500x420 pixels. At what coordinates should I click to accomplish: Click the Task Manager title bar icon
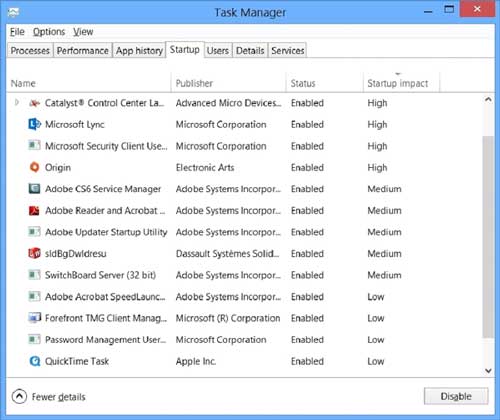(x=13, y=12)
